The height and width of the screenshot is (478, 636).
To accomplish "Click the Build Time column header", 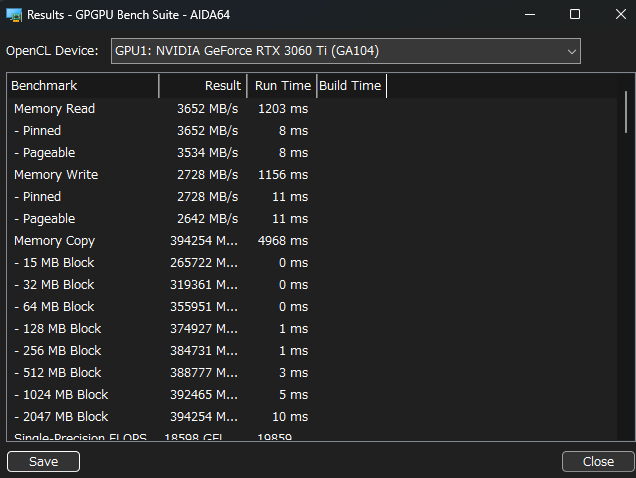I will (x=350, y=86).
